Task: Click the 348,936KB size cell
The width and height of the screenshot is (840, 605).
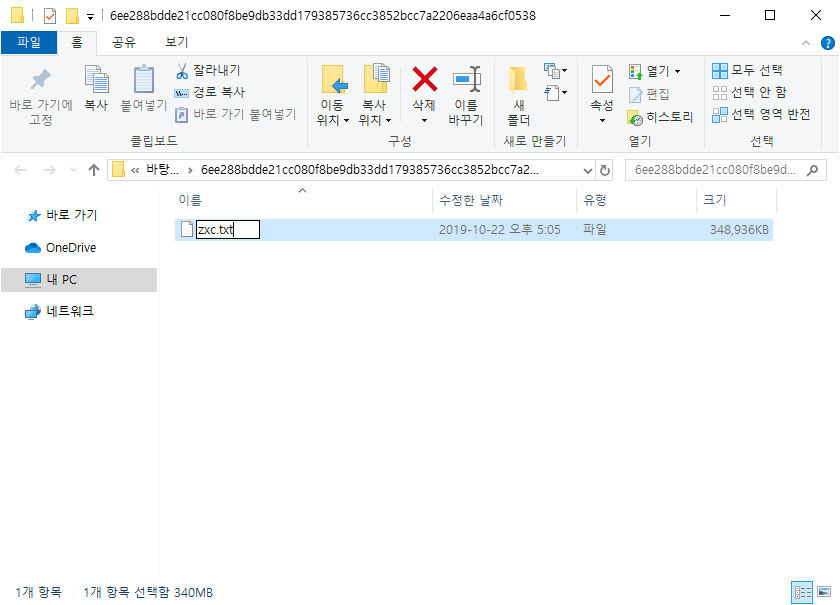Action: click(739, 230)
